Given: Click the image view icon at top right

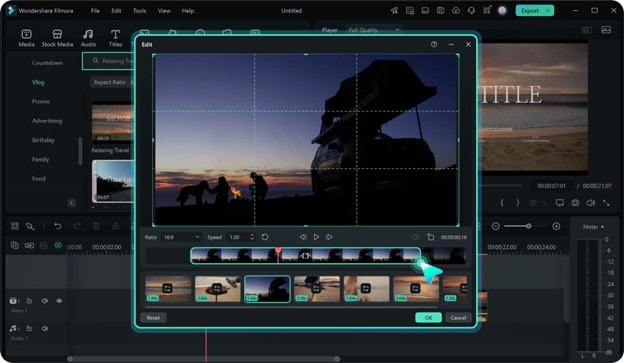Looking at the screenshot, I should [x=606, y=30].
